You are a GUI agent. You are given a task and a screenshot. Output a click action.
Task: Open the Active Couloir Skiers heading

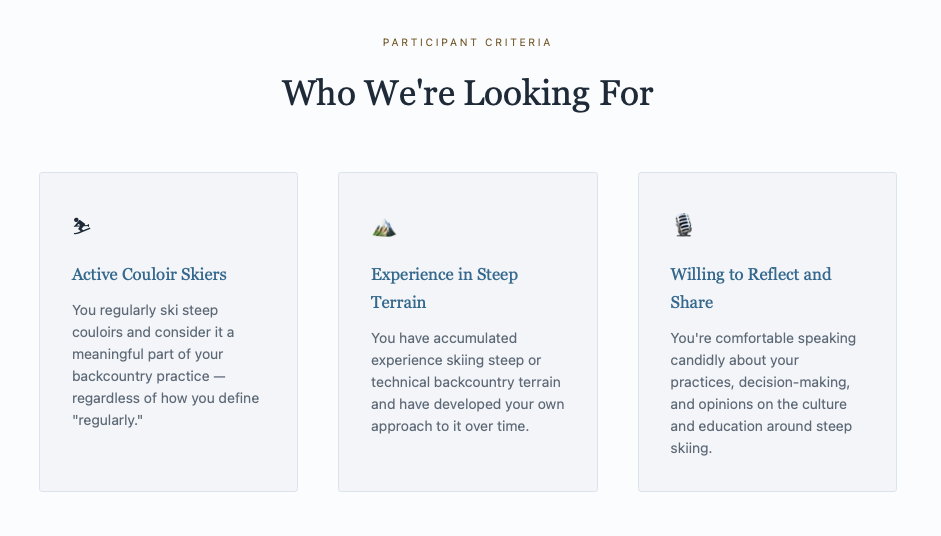tap(149, 274)
